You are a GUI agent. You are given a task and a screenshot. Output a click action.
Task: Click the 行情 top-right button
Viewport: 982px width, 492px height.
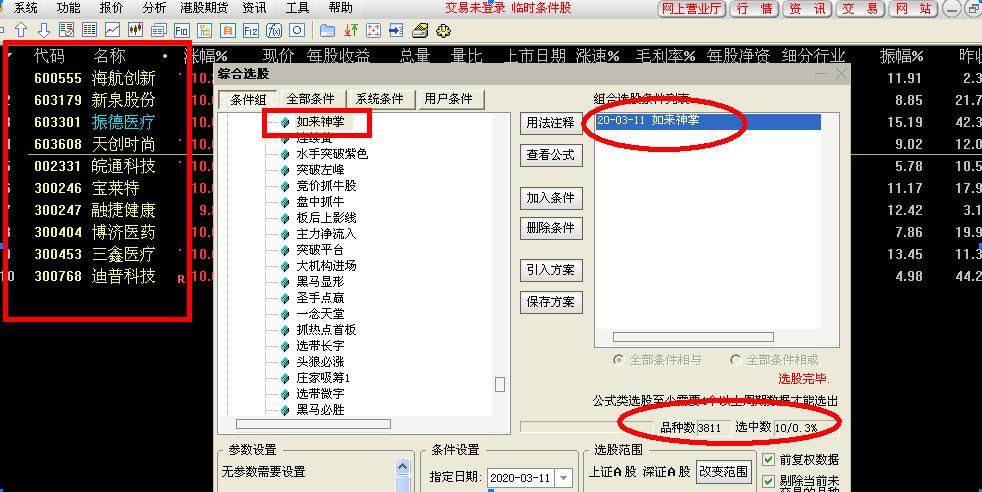[x=754, y=9]
